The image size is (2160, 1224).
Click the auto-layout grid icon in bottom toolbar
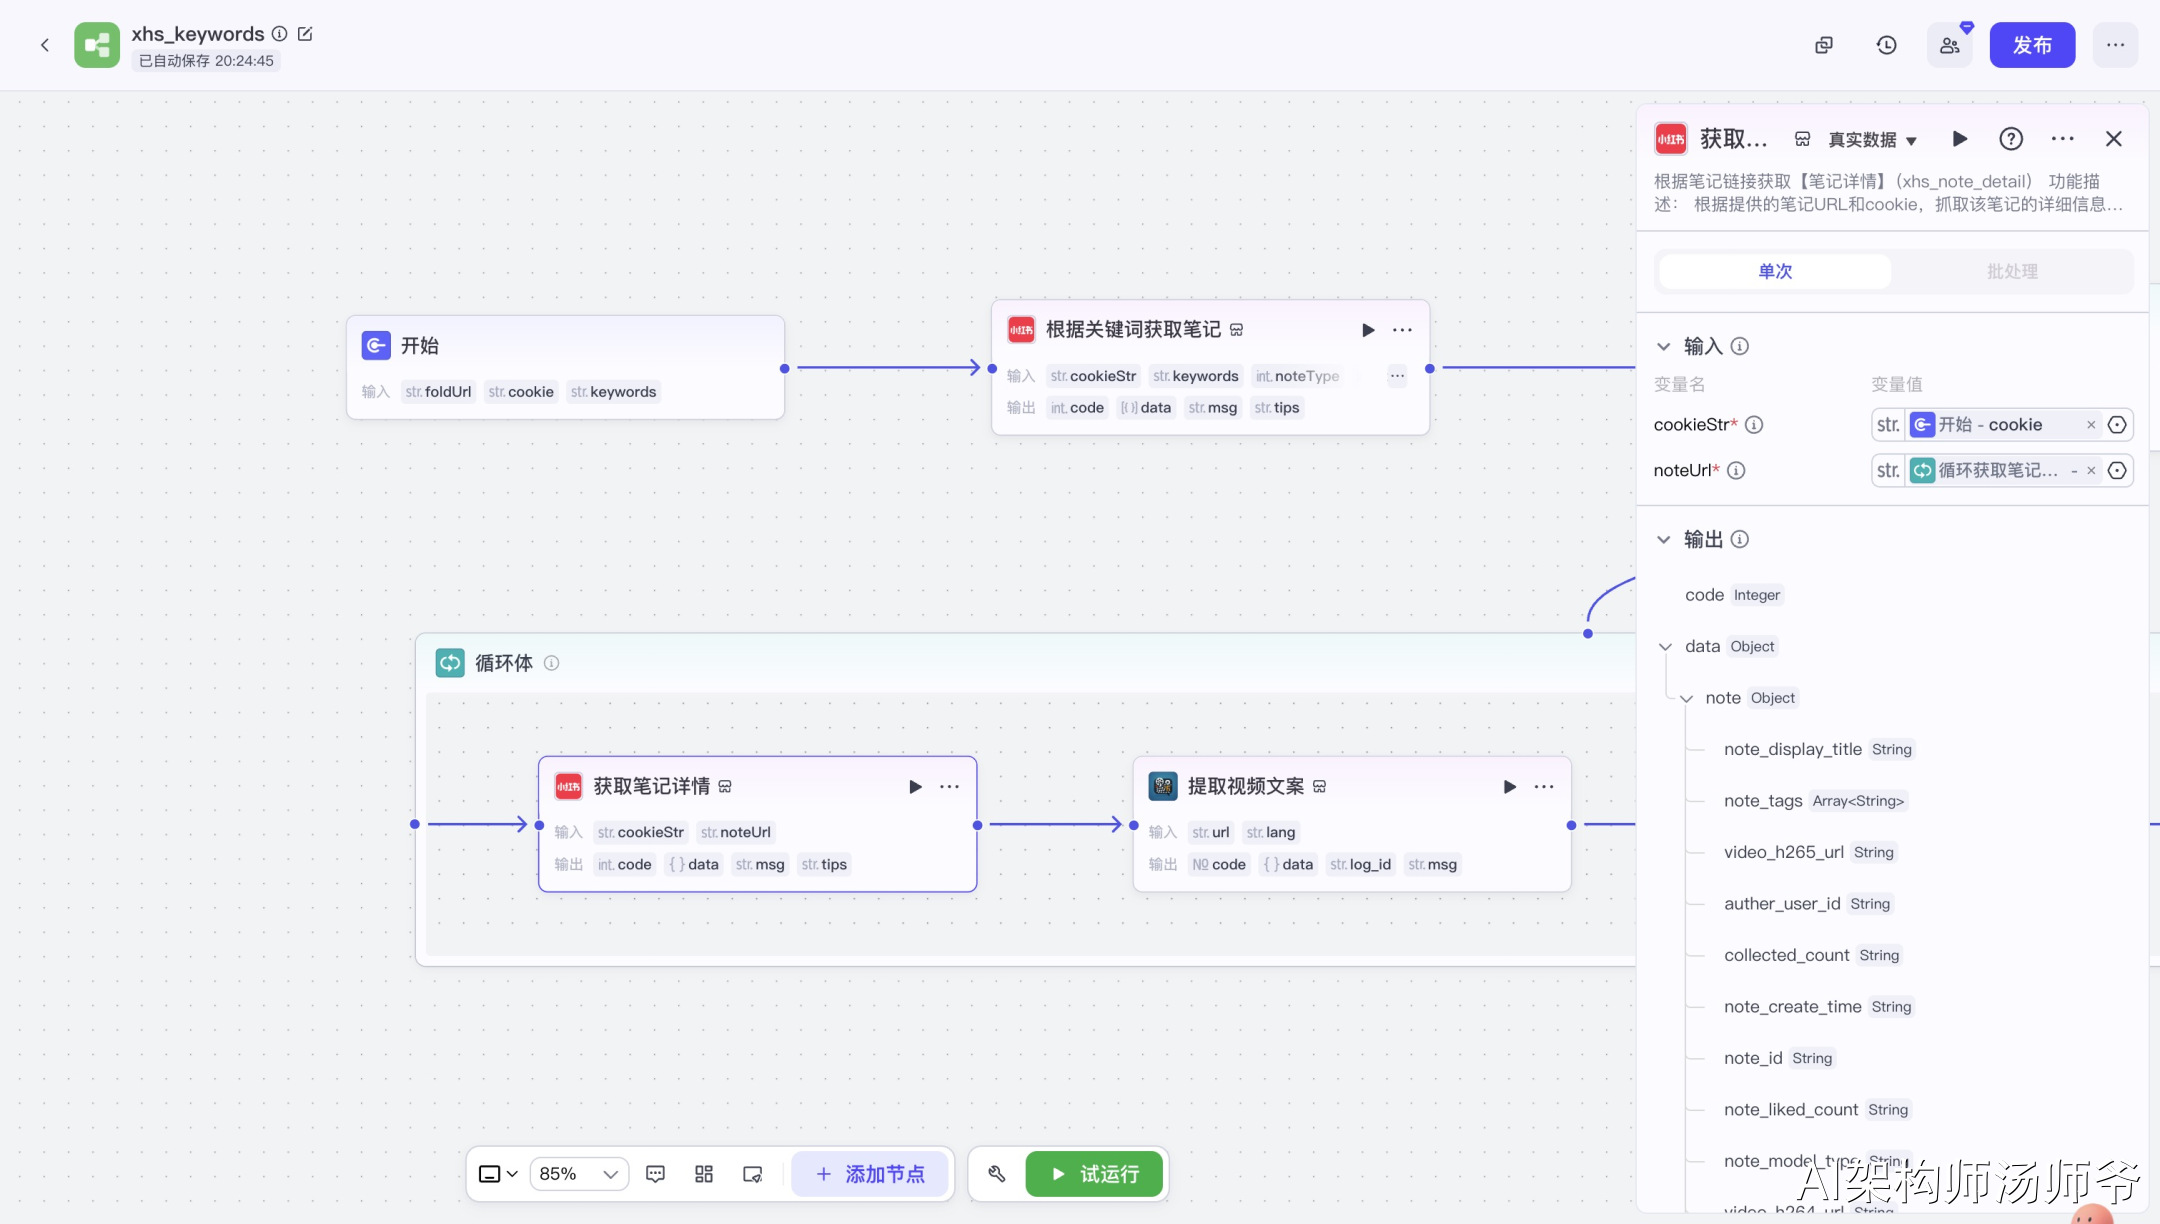[704, 1174]
